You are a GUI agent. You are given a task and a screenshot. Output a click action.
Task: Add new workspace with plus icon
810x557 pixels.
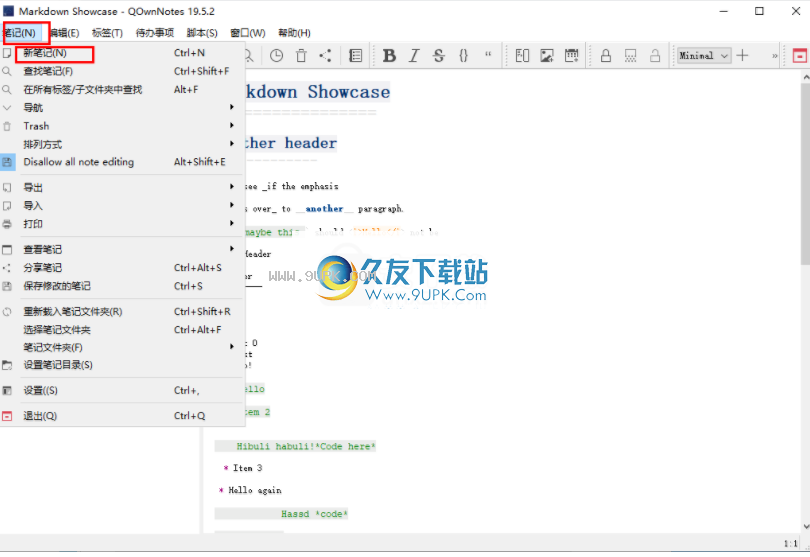click(x=742, y=55)
